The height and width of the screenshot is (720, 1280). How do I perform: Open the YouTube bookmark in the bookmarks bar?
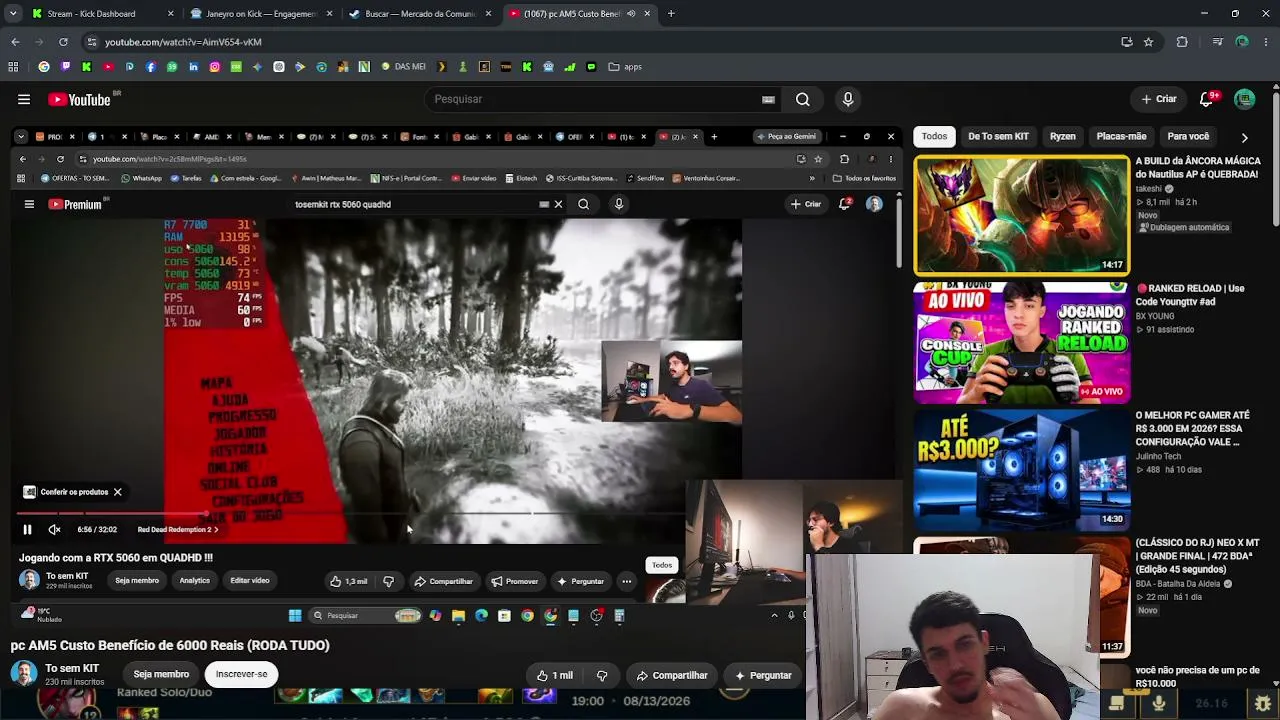[x=108, y=67]
